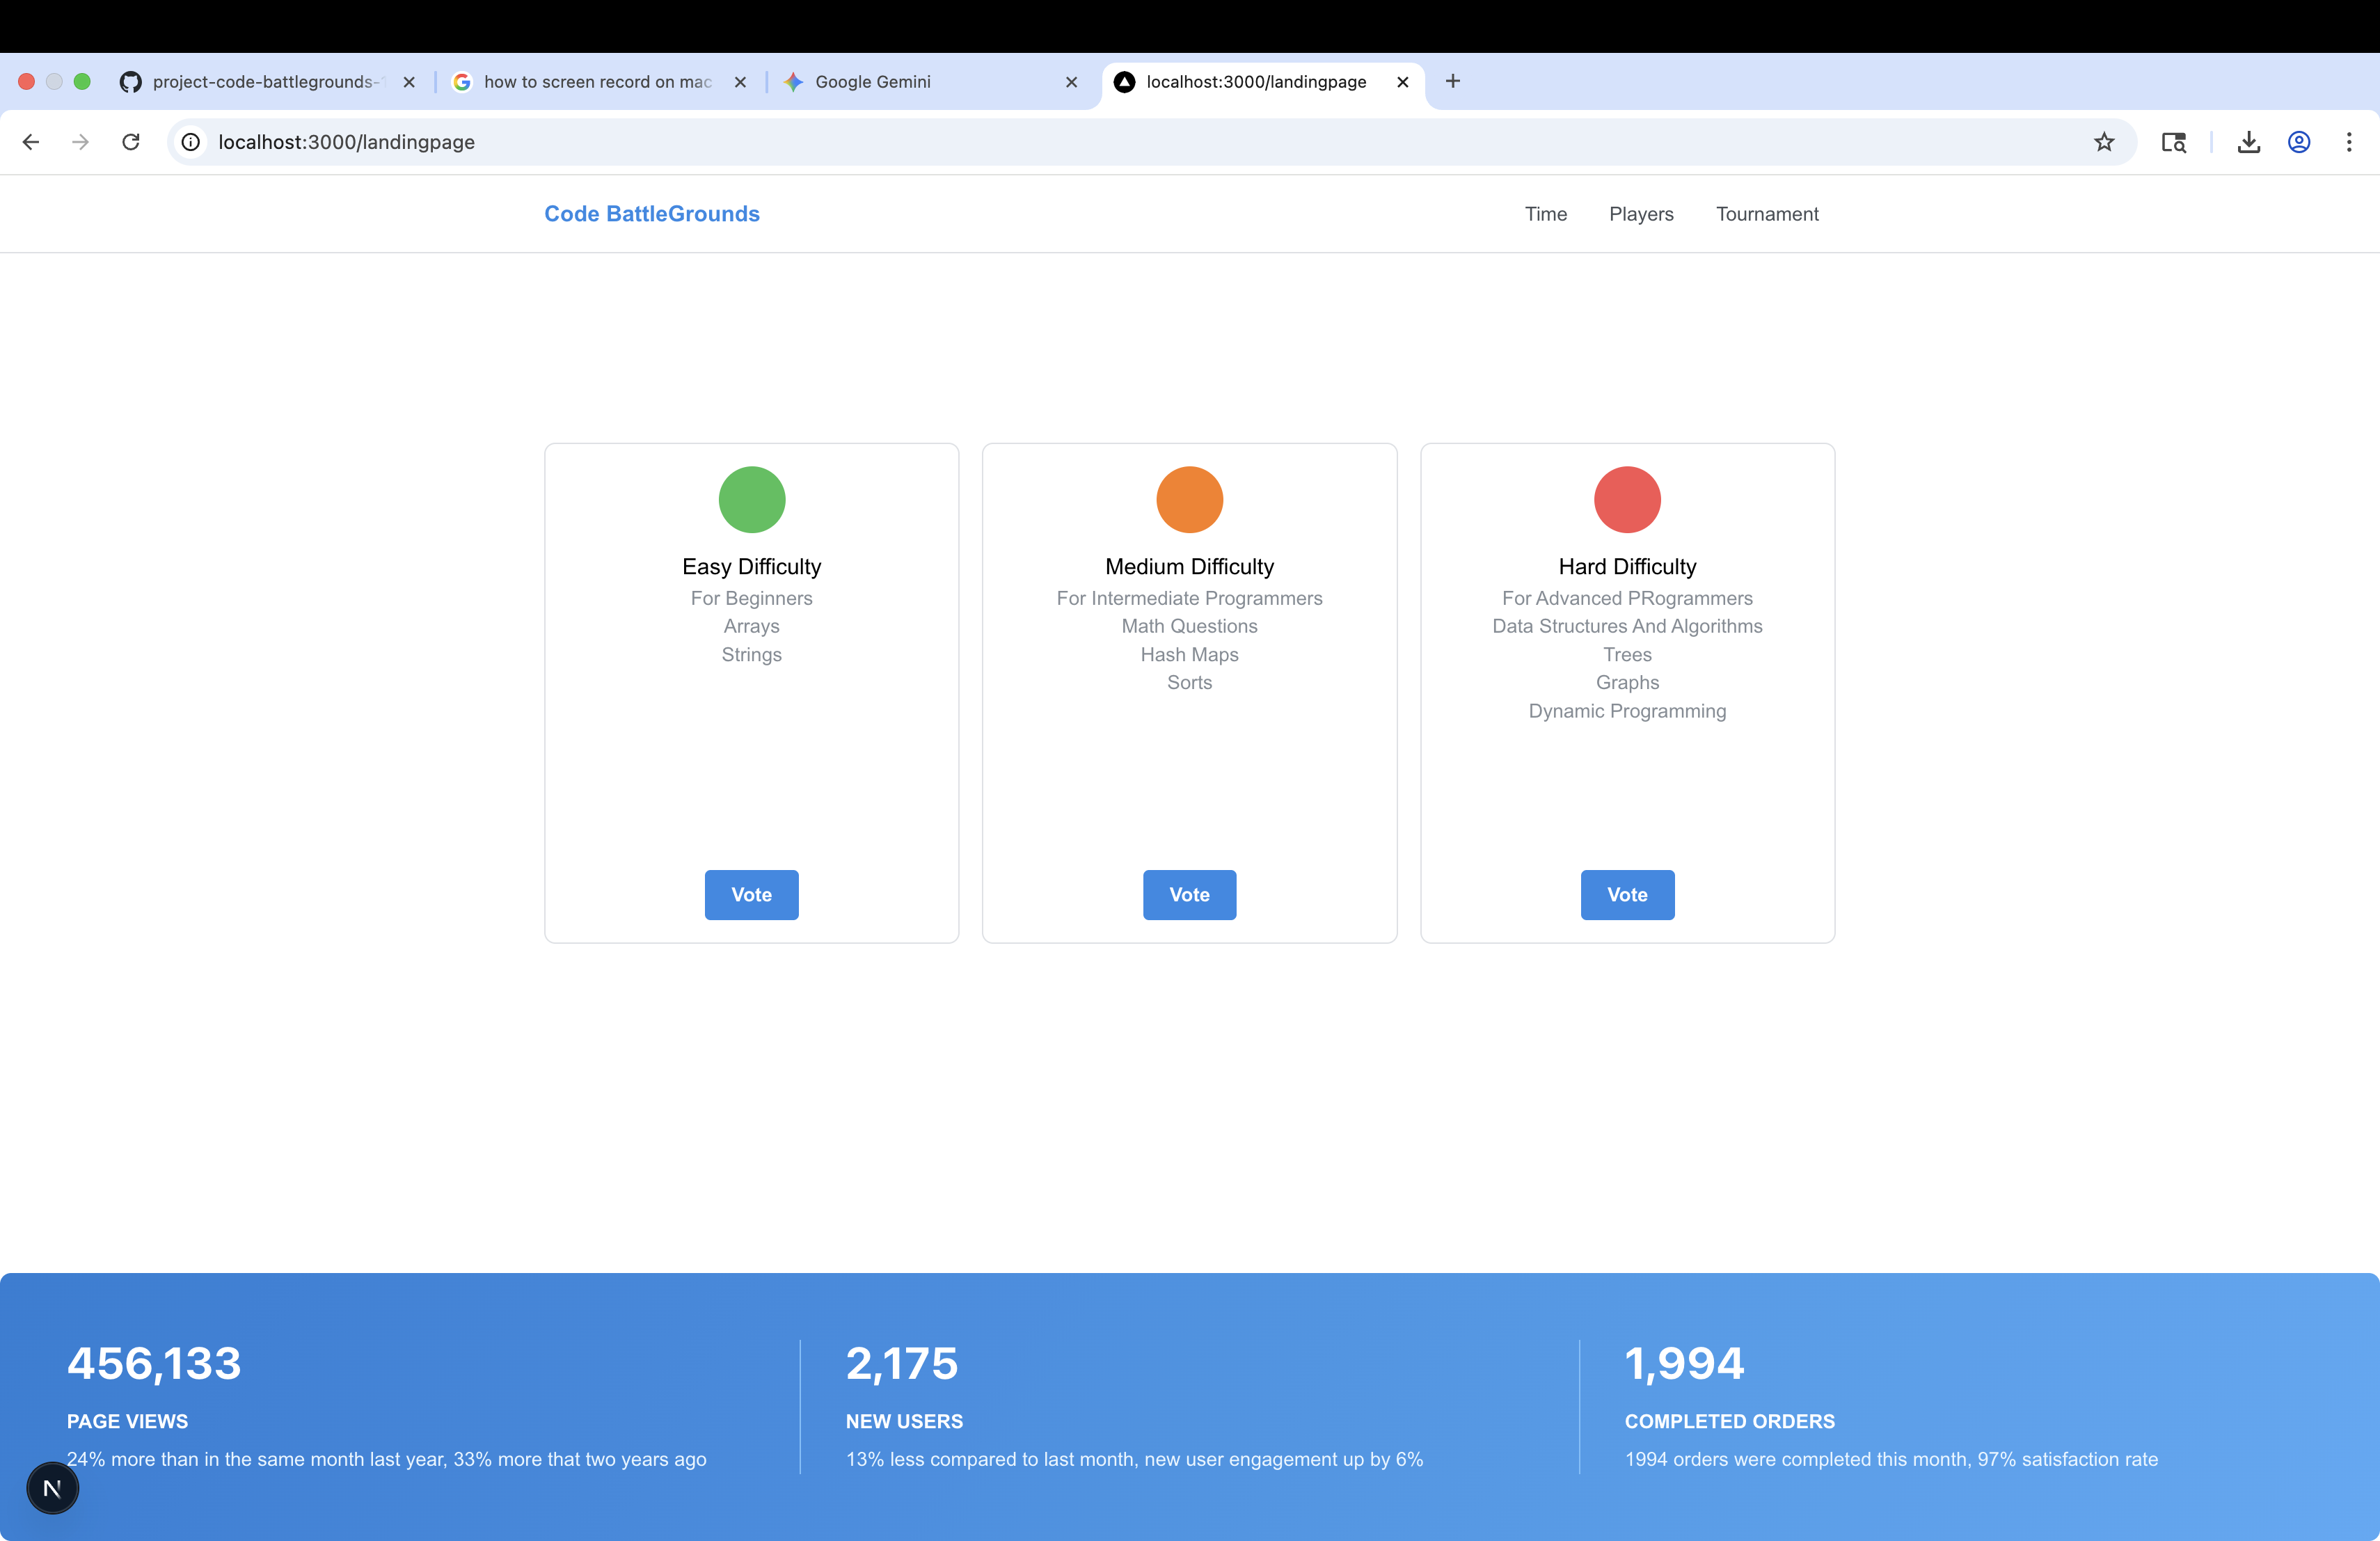Click the green Easy difficulty circle
Viewport: 2380px width, 1541px height.
pos(751,499)
